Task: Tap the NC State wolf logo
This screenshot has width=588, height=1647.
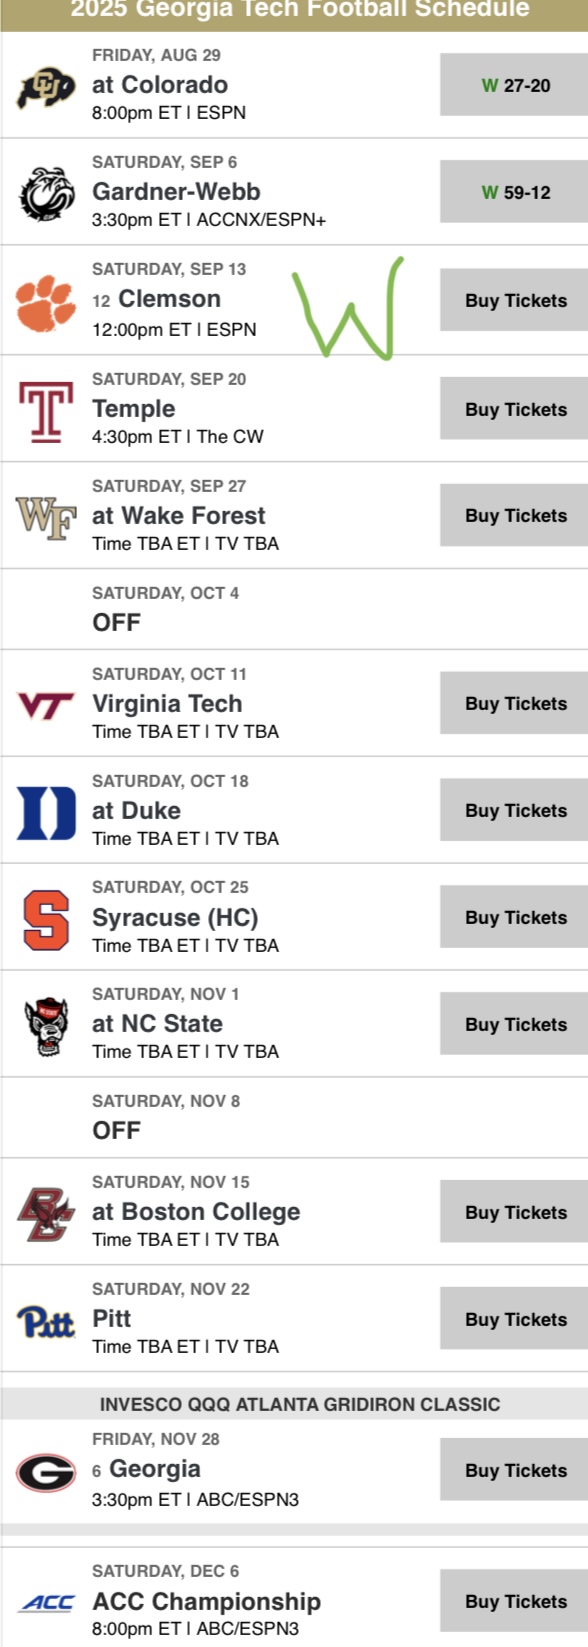Action: 46,1026
